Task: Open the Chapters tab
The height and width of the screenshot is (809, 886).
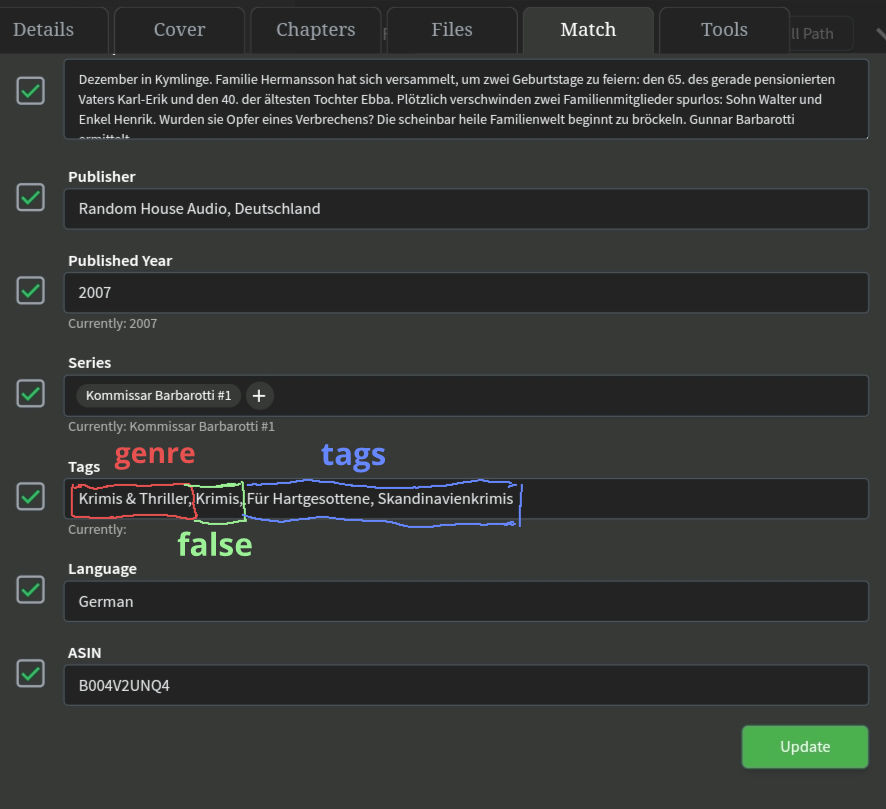Action: pos(315,29)
